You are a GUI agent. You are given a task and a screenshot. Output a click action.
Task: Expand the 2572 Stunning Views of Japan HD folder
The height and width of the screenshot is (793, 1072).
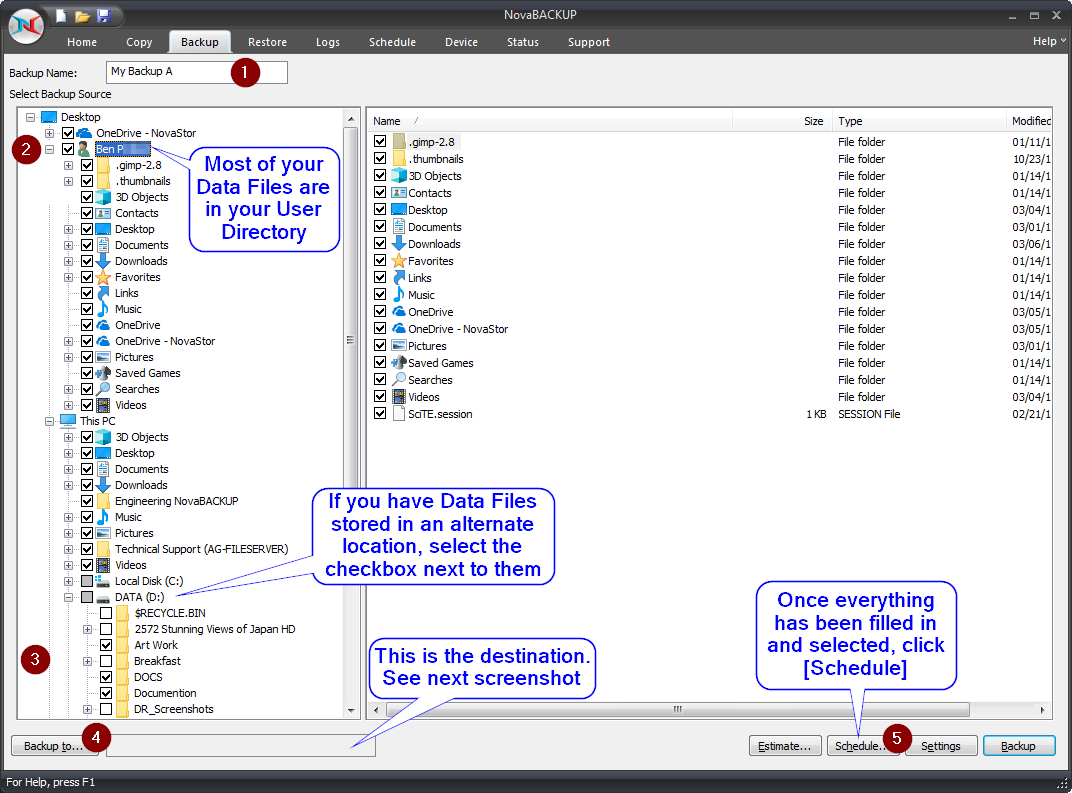(x=88, y=629)
